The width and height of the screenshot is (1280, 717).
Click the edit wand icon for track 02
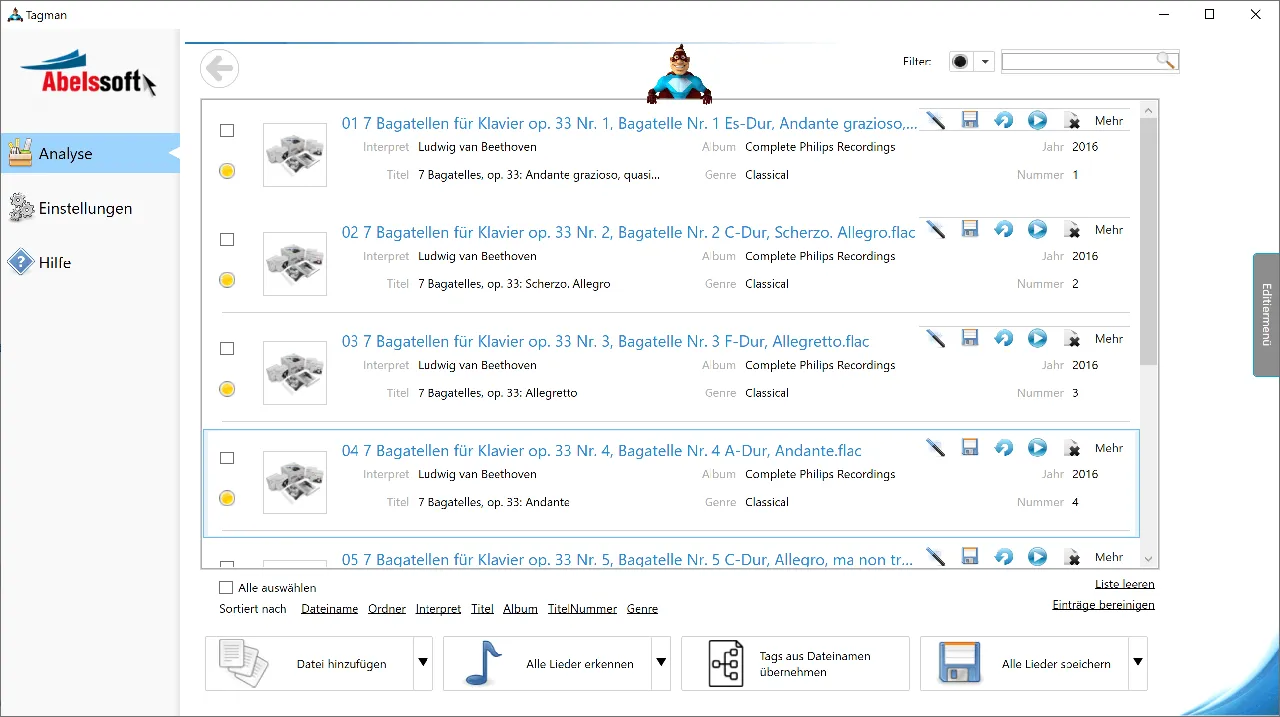(935, 229)
